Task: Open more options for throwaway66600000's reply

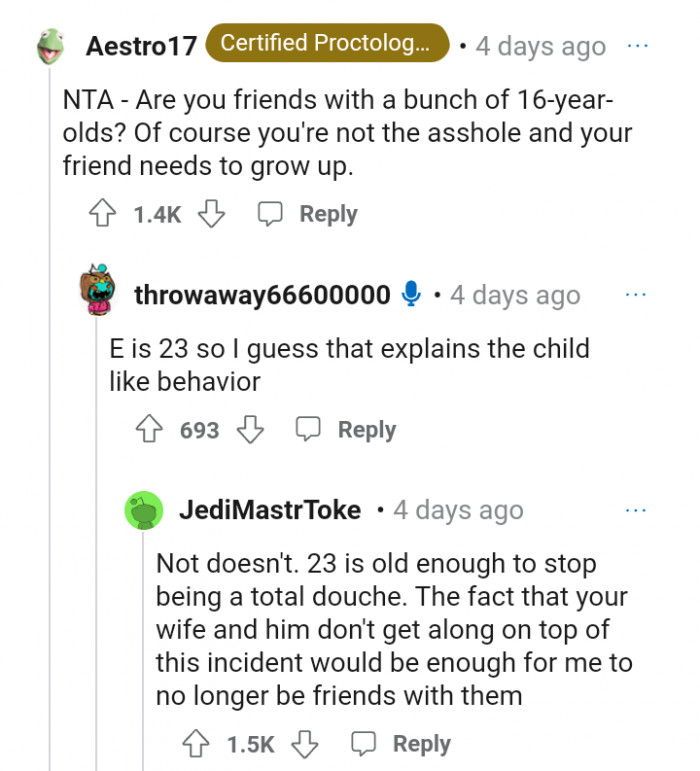Action: [636, 295]
